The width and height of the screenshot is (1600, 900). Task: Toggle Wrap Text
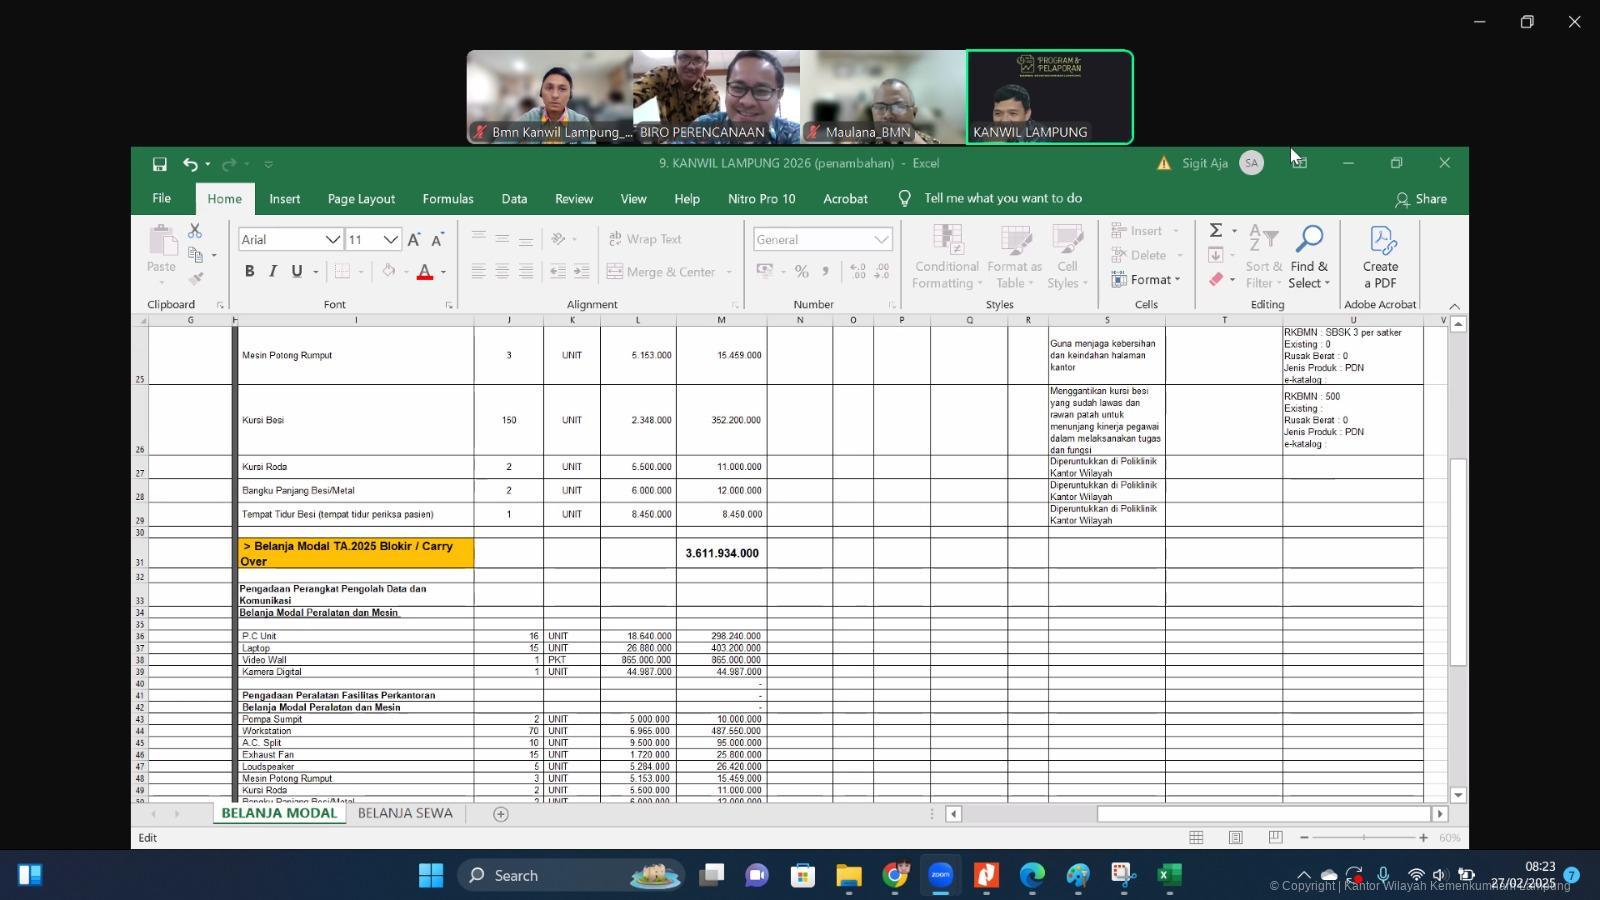tap(645, 239)
